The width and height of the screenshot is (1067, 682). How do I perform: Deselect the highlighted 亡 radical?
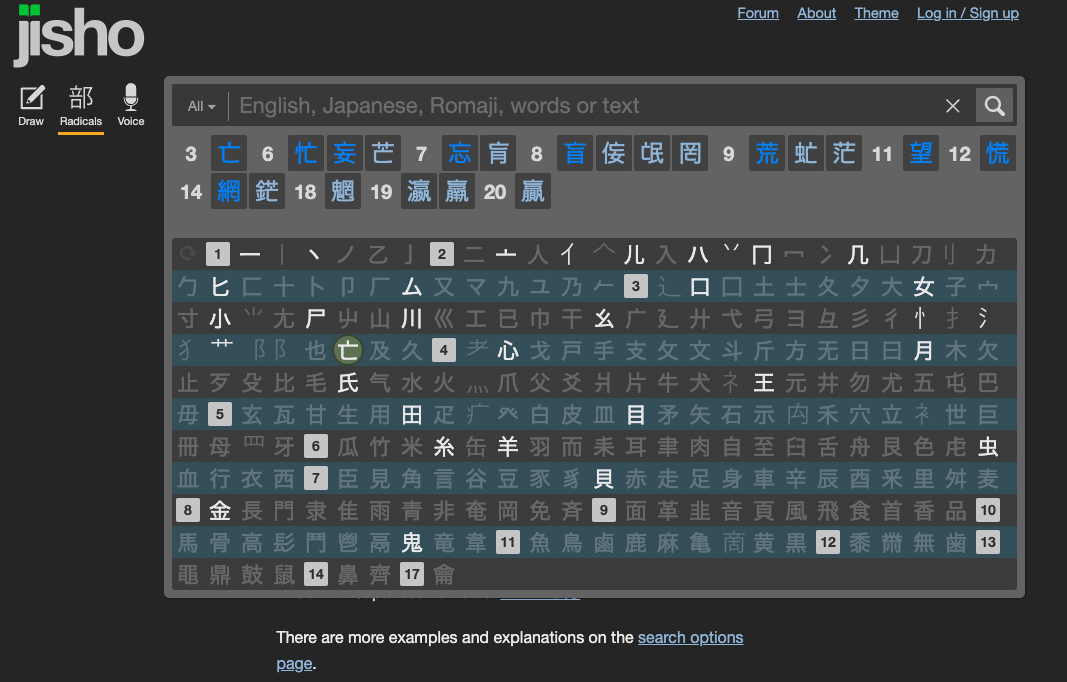(x=348, y=350)
